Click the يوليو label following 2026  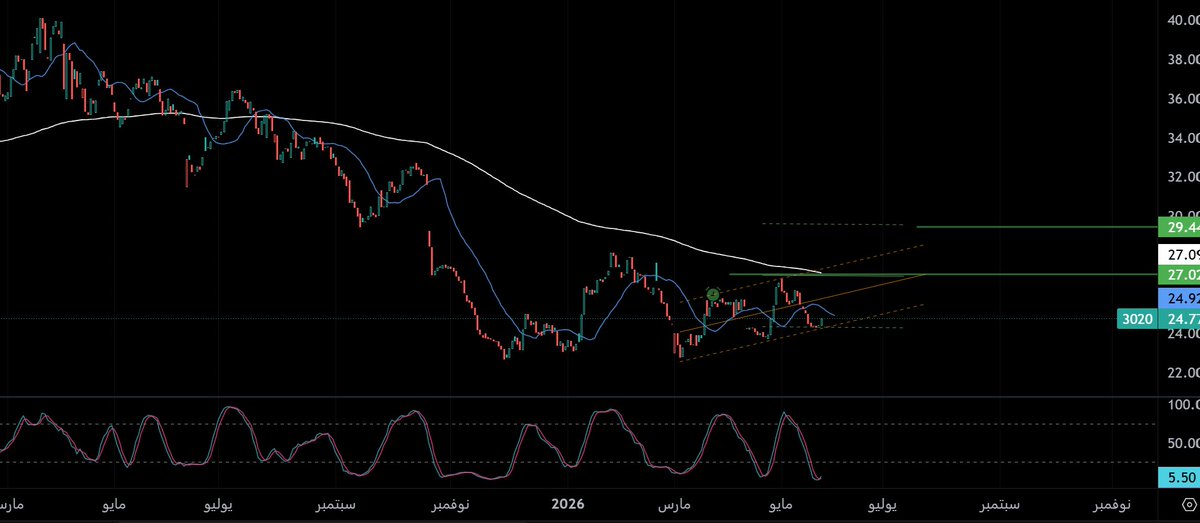coord(883,505)
